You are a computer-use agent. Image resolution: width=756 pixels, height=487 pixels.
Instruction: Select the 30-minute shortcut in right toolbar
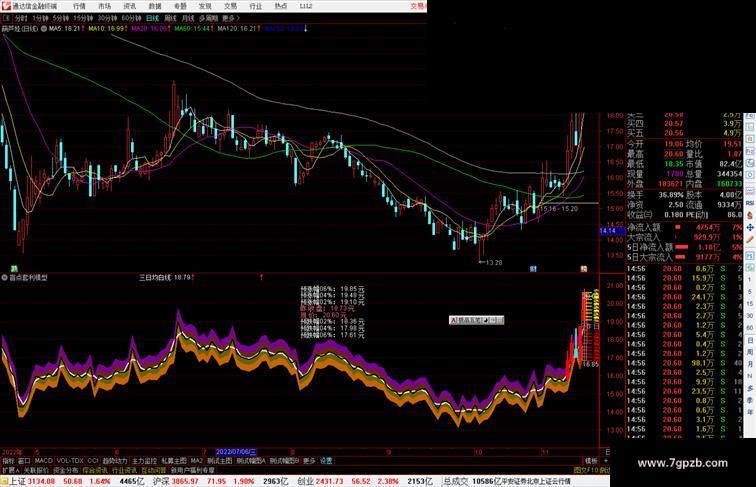750,316
